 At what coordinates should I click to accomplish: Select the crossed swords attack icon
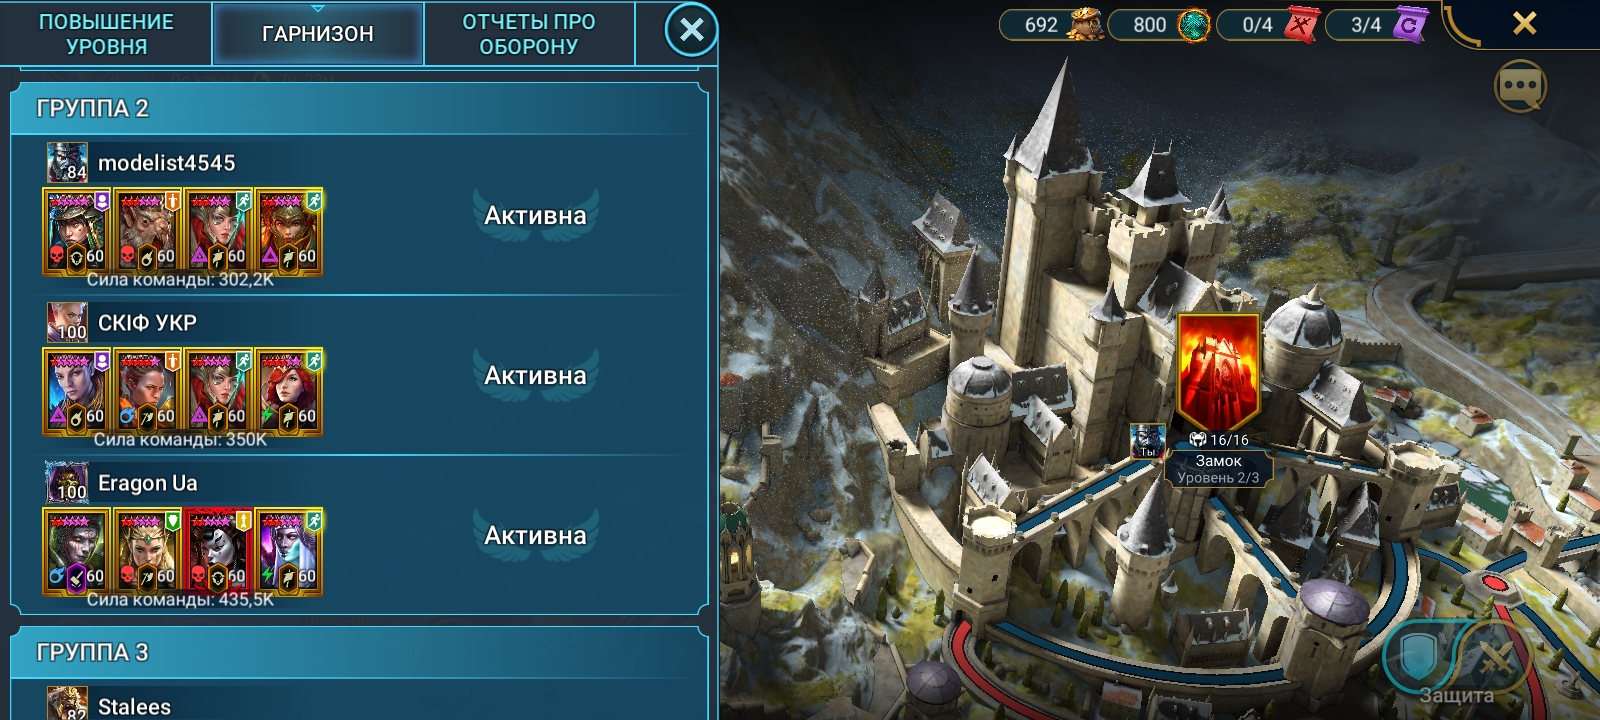click(1496, 658)
